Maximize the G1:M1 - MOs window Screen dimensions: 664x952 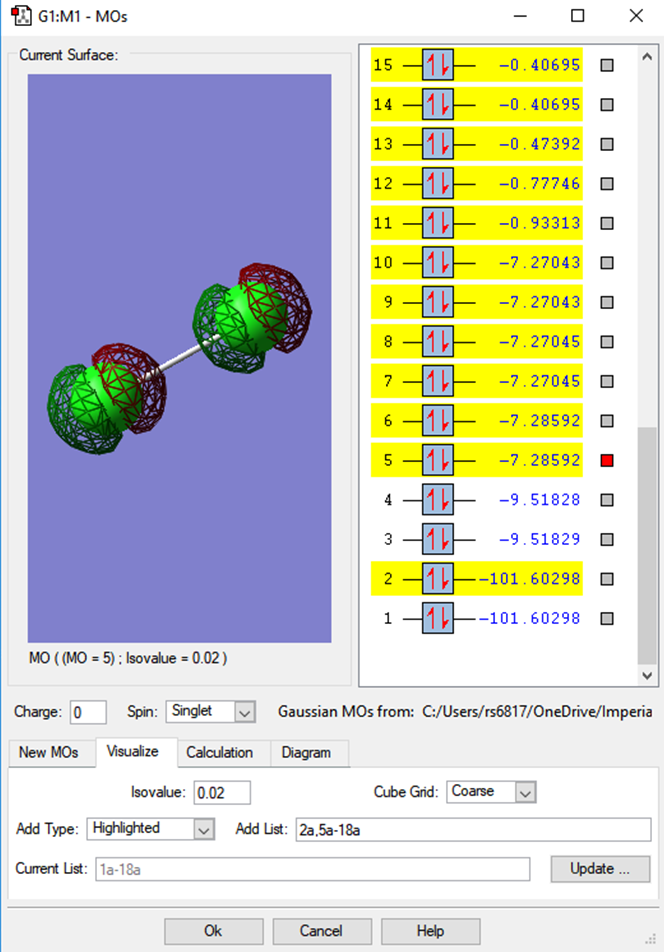[578, 16]
